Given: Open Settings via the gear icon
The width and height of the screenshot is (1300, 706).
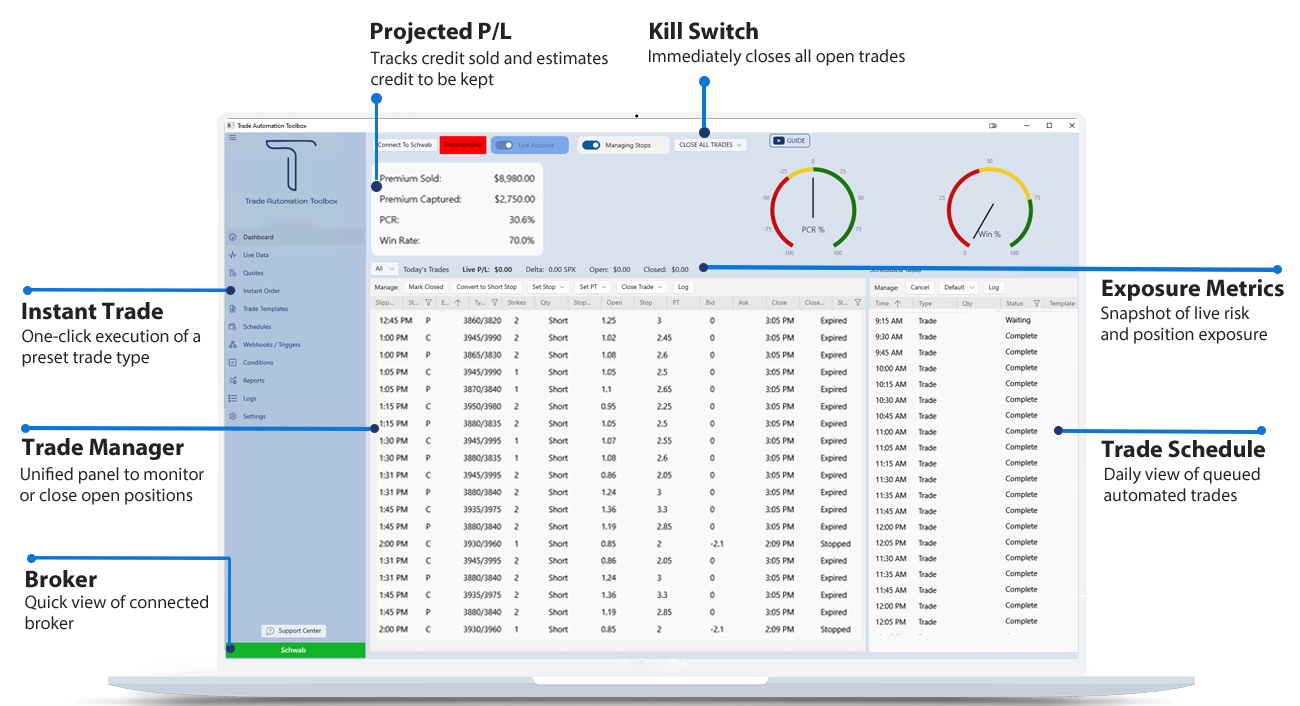Looking at the screenshot, I should (233, 417).
